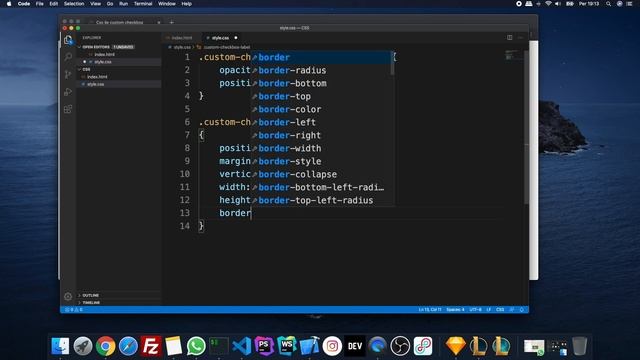
Task: Select border-bottom suggestion
Action: pos(321,84)
